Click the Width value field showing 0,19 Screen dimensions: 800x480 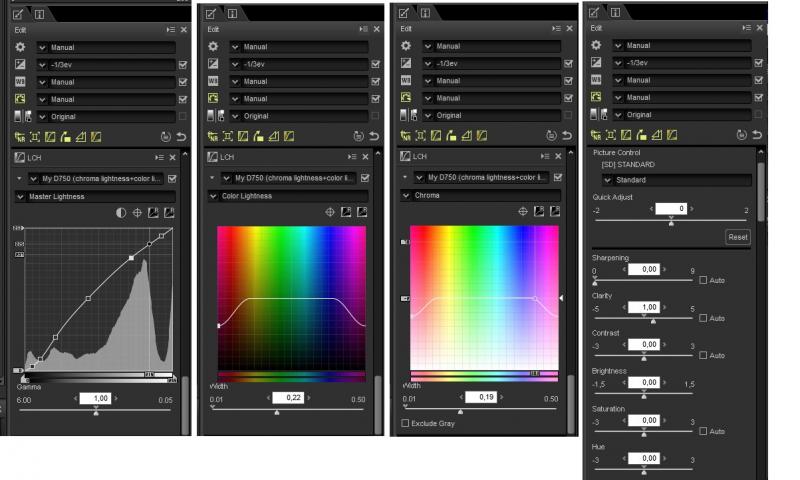click(481, 397)
